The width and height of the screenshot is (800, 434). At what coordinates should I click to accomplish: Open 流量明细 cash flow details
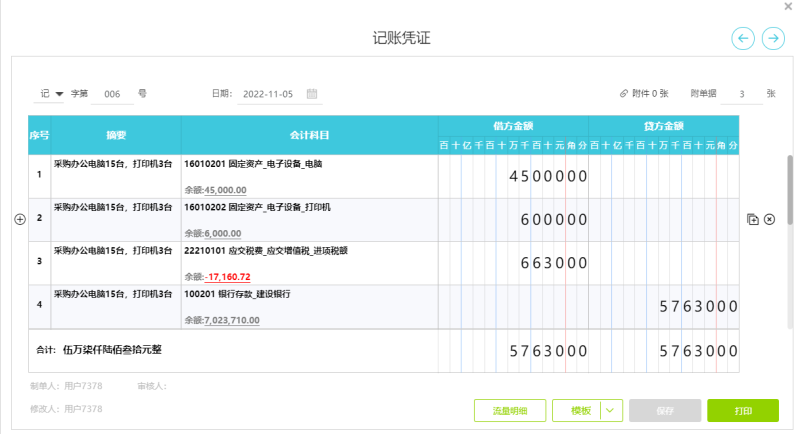pos(509,411)
